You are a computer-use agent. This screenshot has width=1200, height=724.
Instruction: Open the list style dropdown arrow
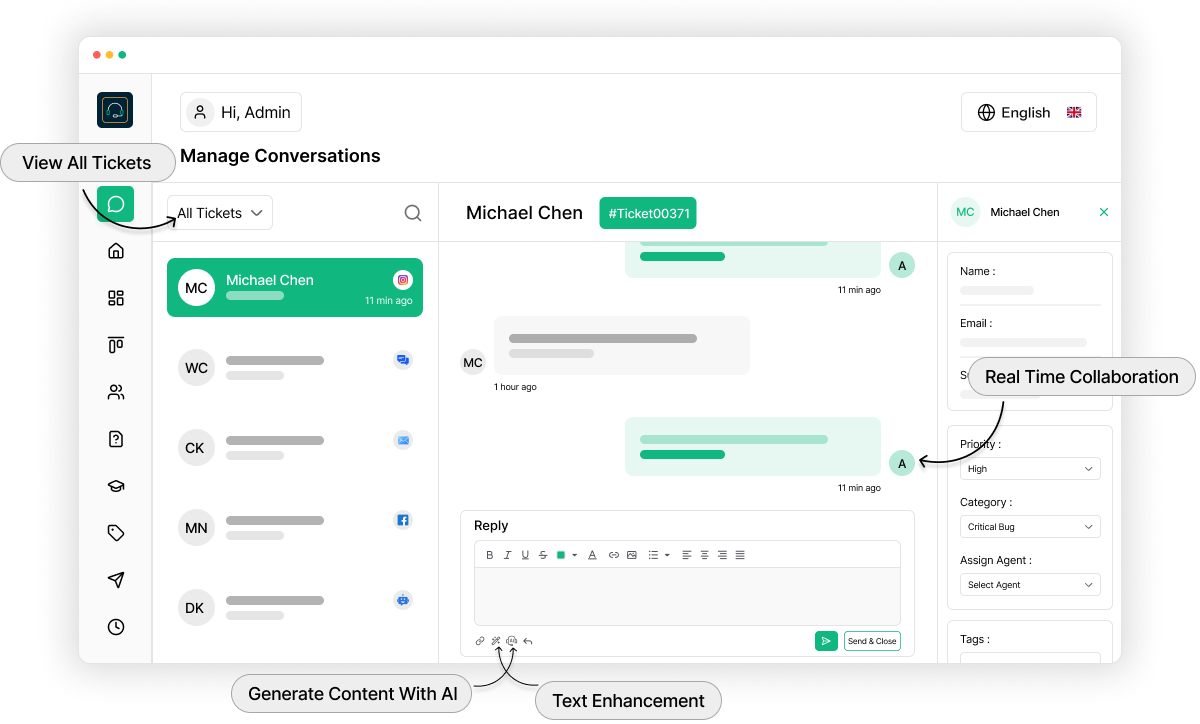667,555
